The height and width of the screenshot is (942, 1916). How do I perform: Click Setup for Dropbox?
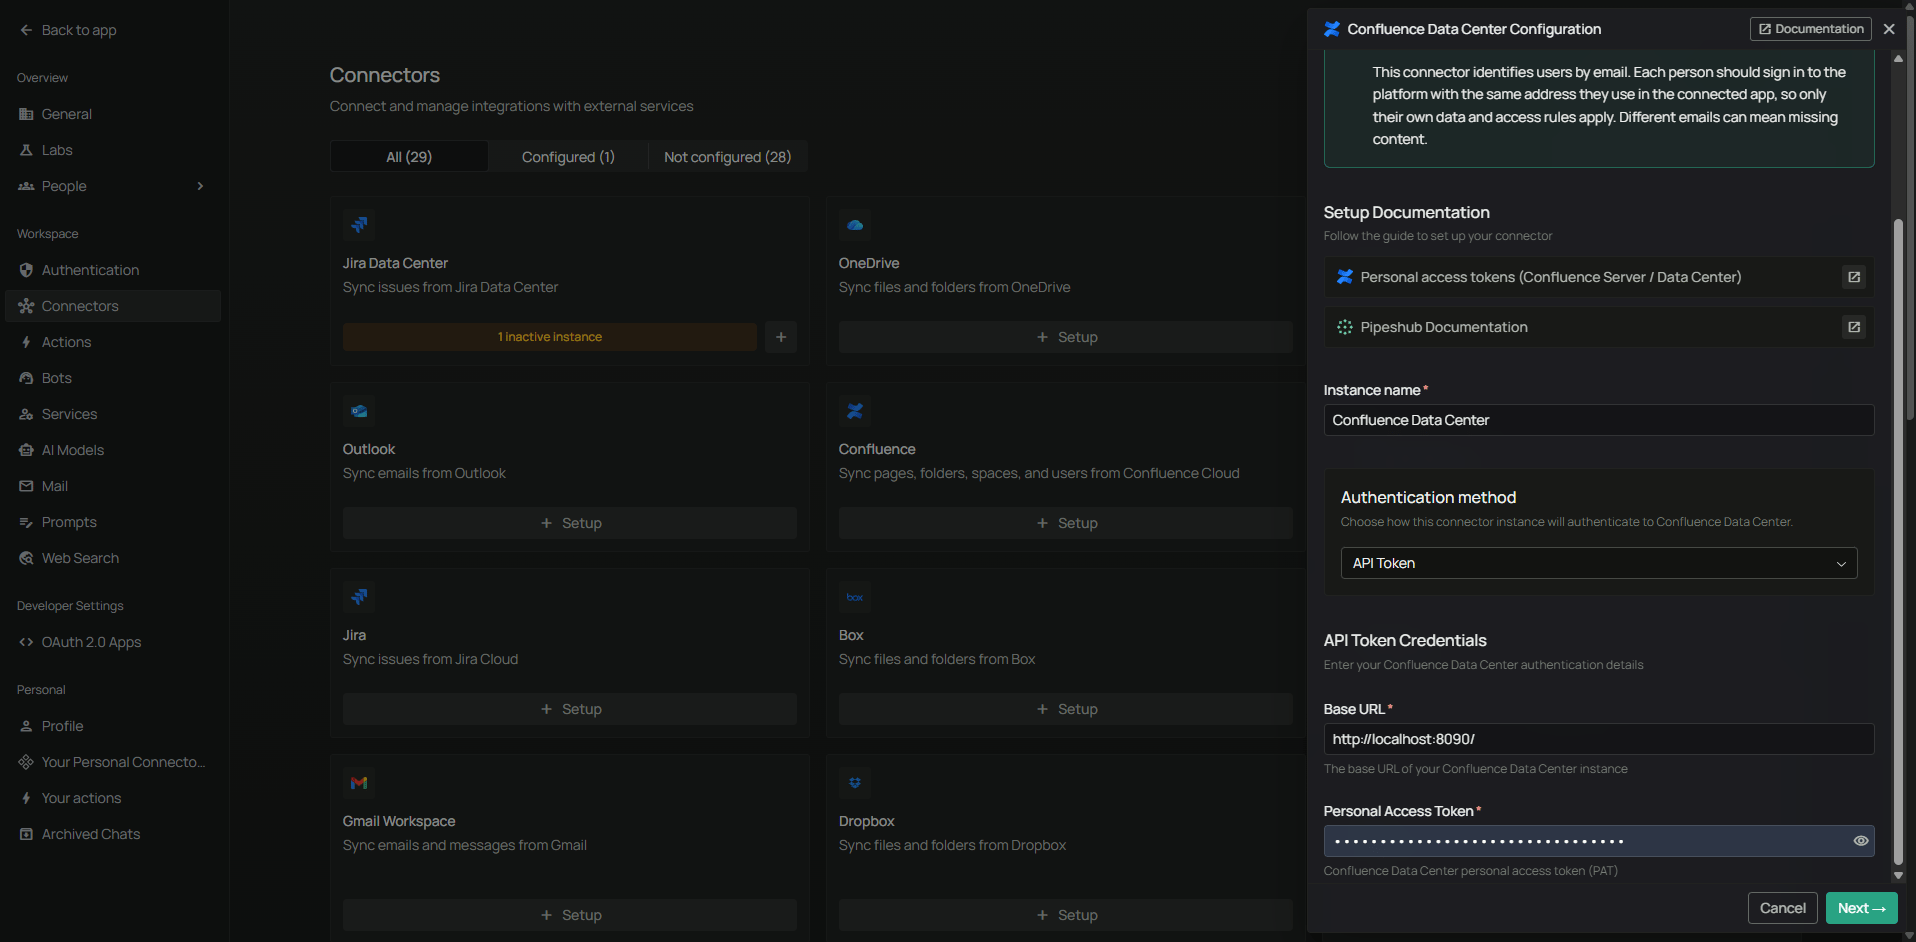tap(1066, 915)
